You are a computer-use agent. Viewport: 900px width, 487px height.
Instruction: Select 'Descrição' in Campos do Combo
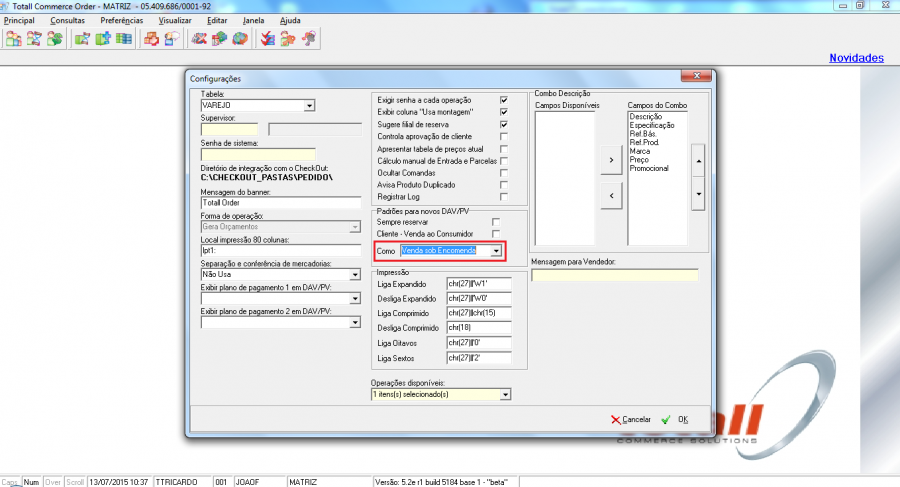click(646, 117)
